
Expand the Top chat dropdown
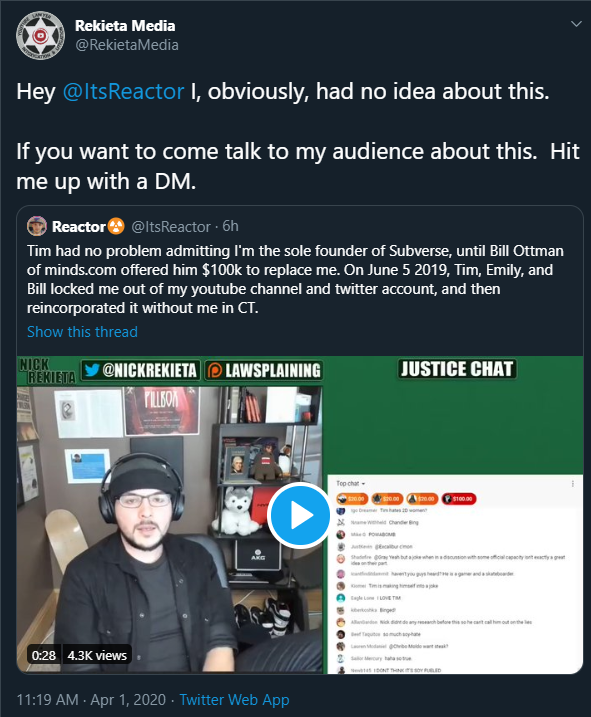coord(350,483)
